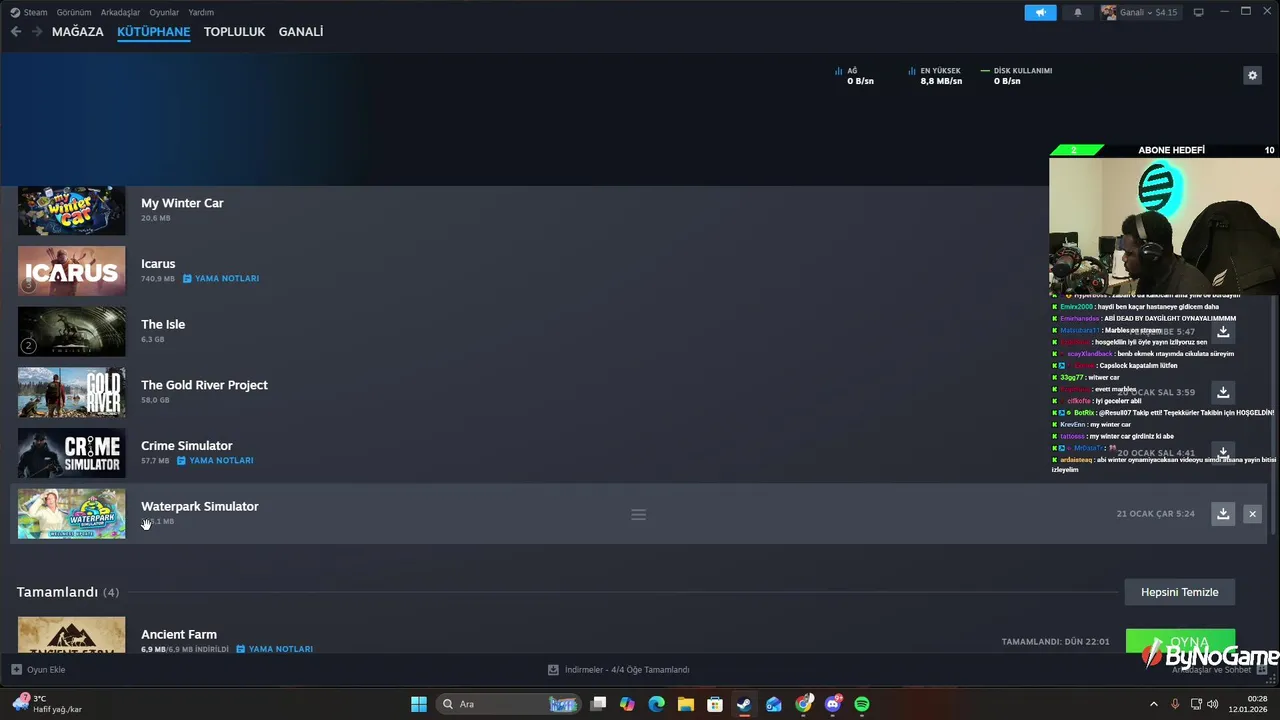The width and height of the screenshot is (1280, 720).
Task: Open the İndirmeler status bar entry
Action: [619, 670]
